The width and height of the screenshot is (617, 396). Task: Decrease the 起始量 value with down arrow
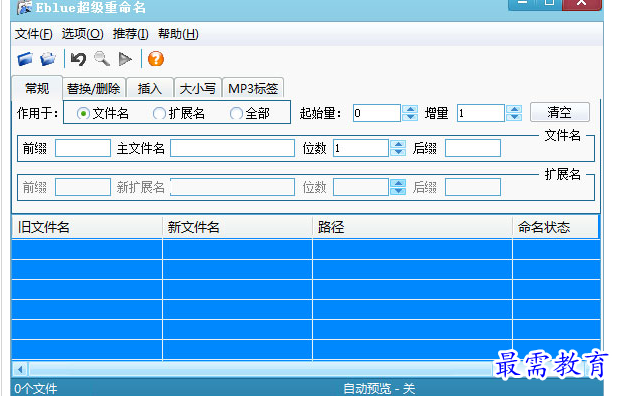(410, 117)
